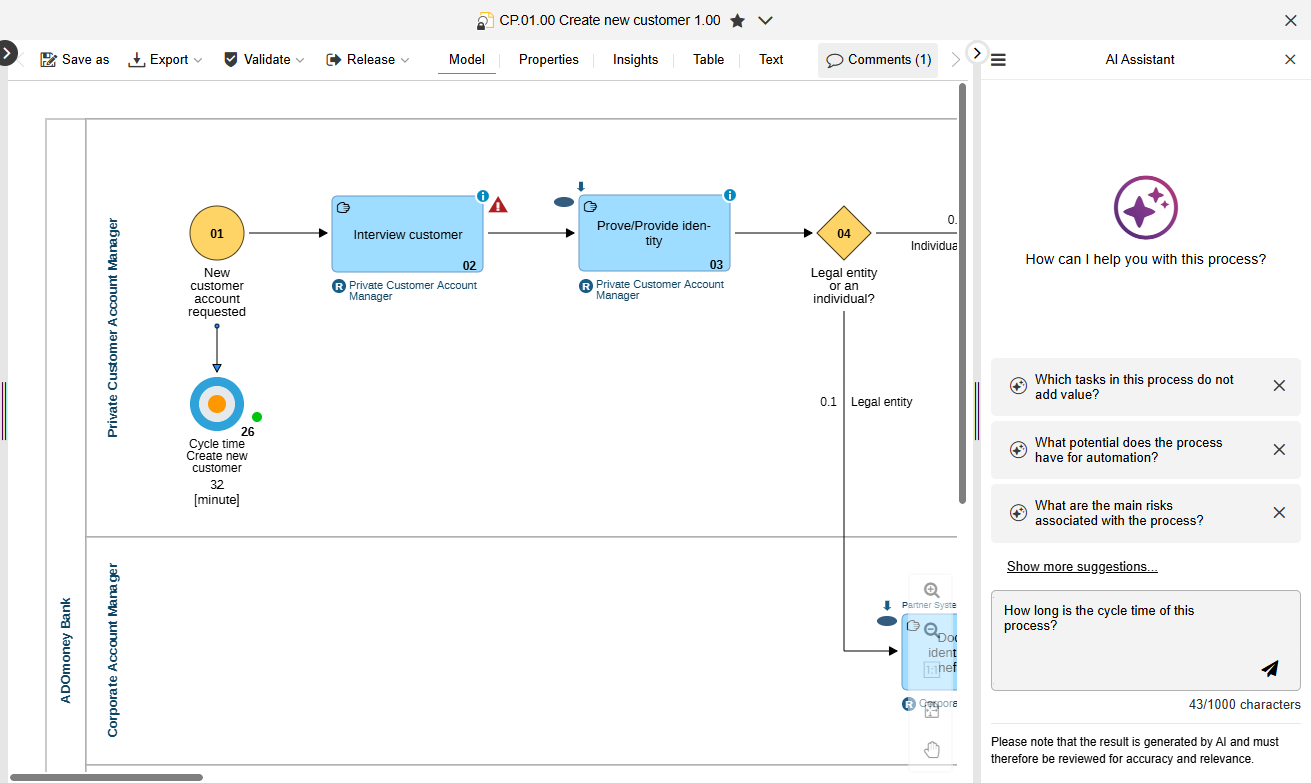Open the Insights tab

tap(635, 59)
